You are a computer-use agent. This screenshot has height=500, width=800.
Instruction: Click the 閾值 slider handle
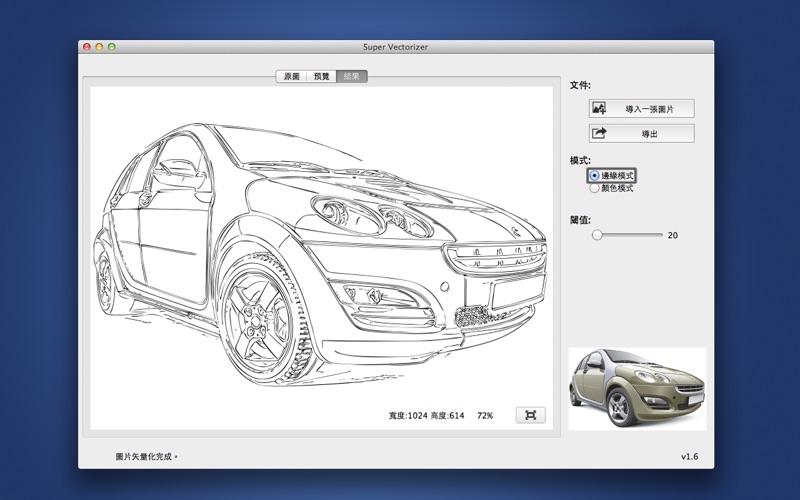597,235
